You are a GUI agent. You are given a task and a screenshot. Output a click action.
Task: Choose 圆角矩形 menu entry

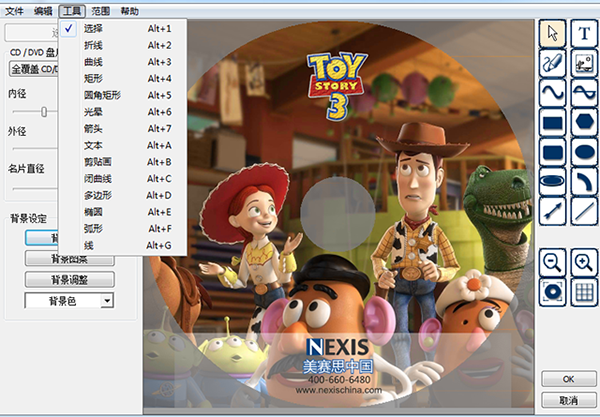(122, 95)
